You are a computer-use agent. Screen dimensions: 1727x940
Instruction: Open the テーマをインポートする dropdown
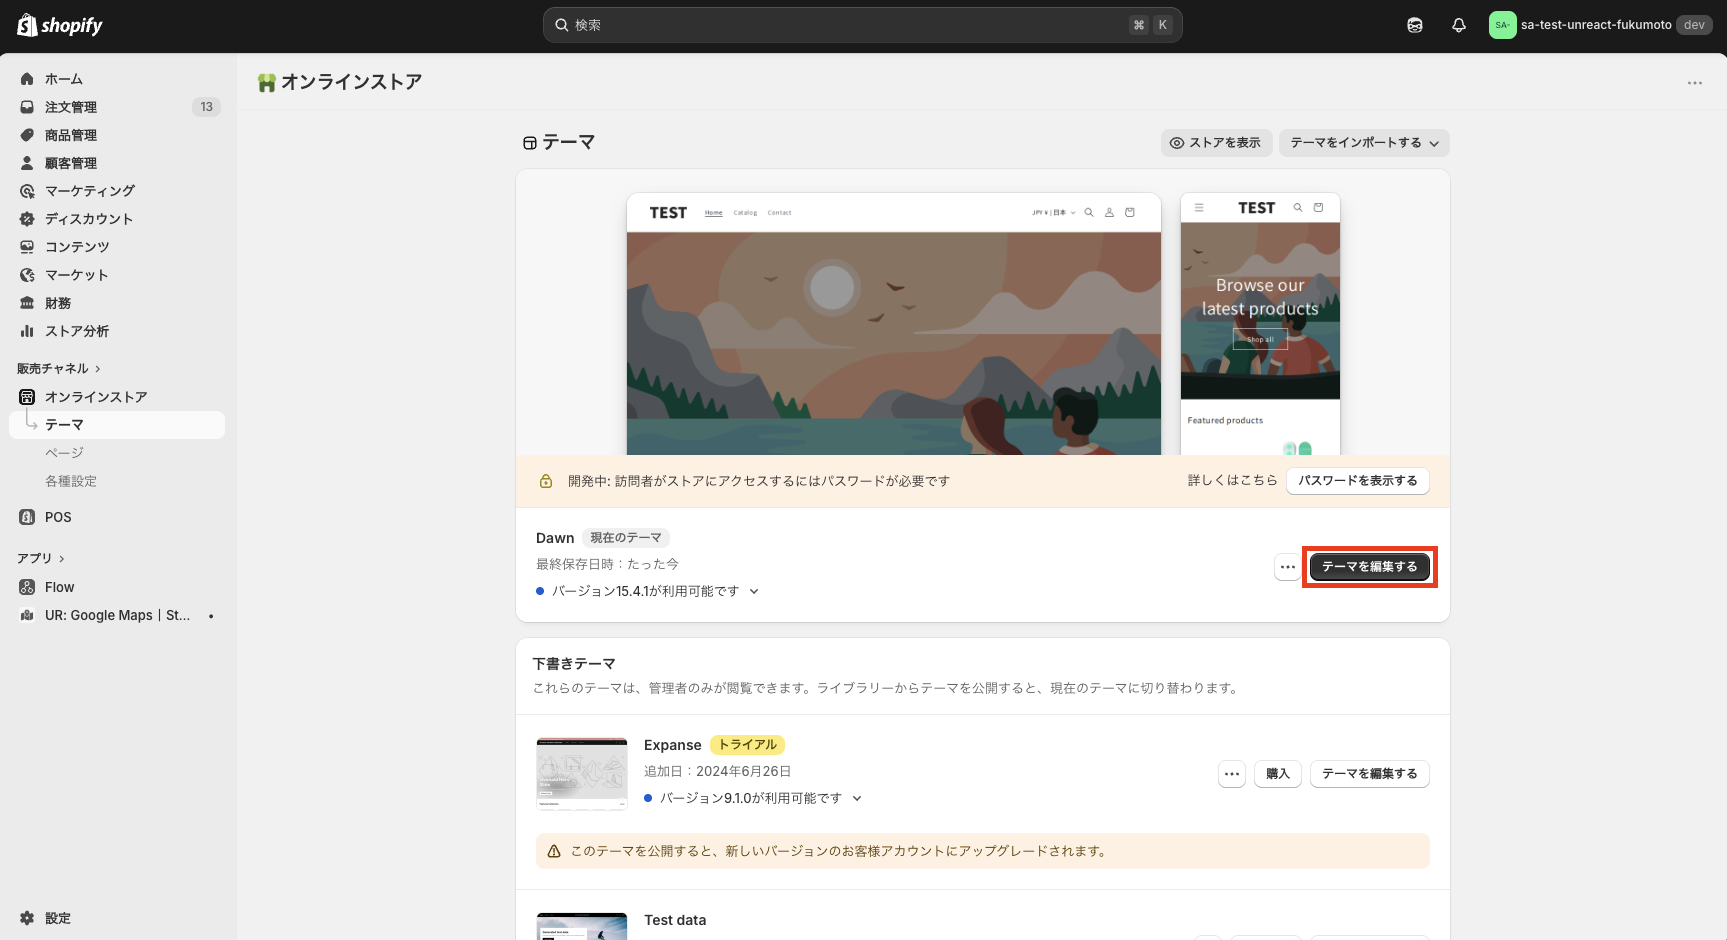pos(1364,143)
